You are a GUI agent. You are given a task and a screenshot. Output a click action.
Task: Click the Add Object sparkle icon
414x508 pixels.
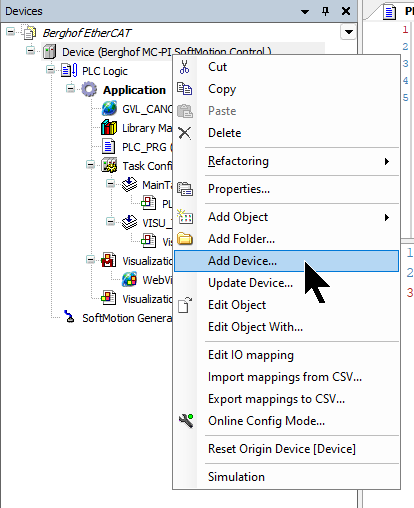[x=185, y=217]
